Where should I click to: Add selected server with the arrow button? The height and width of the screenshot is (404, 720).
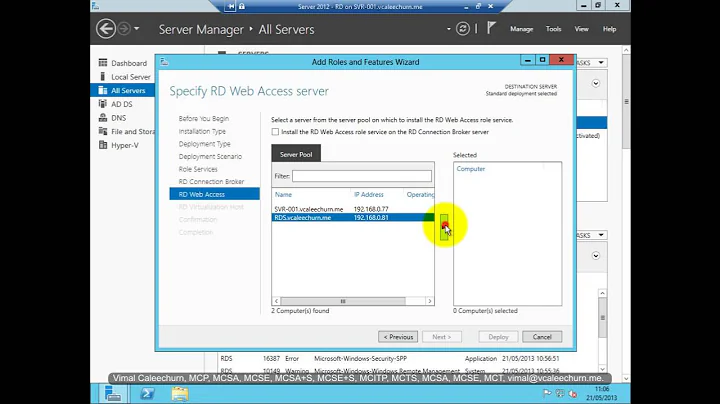pyautogui.click(x=444, y=227)
